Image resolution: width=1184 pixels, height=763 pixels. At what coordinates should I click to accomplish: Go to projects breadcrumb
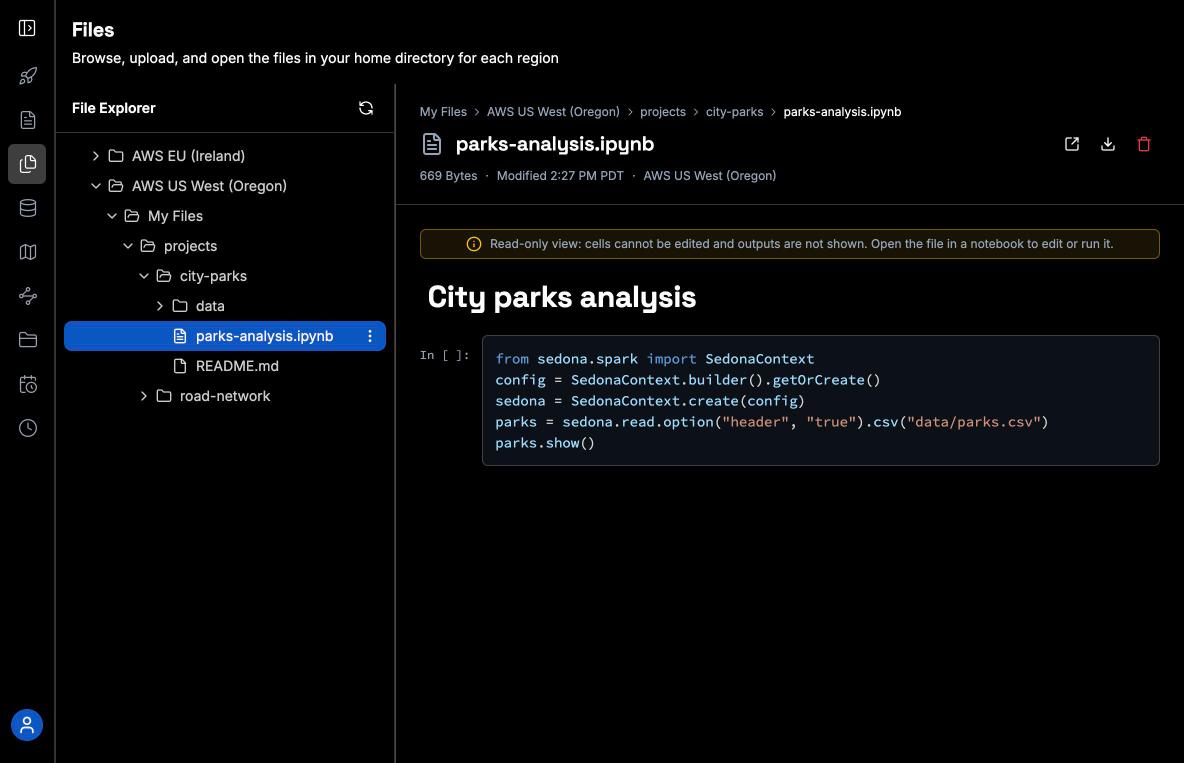(x=662, y=112)
